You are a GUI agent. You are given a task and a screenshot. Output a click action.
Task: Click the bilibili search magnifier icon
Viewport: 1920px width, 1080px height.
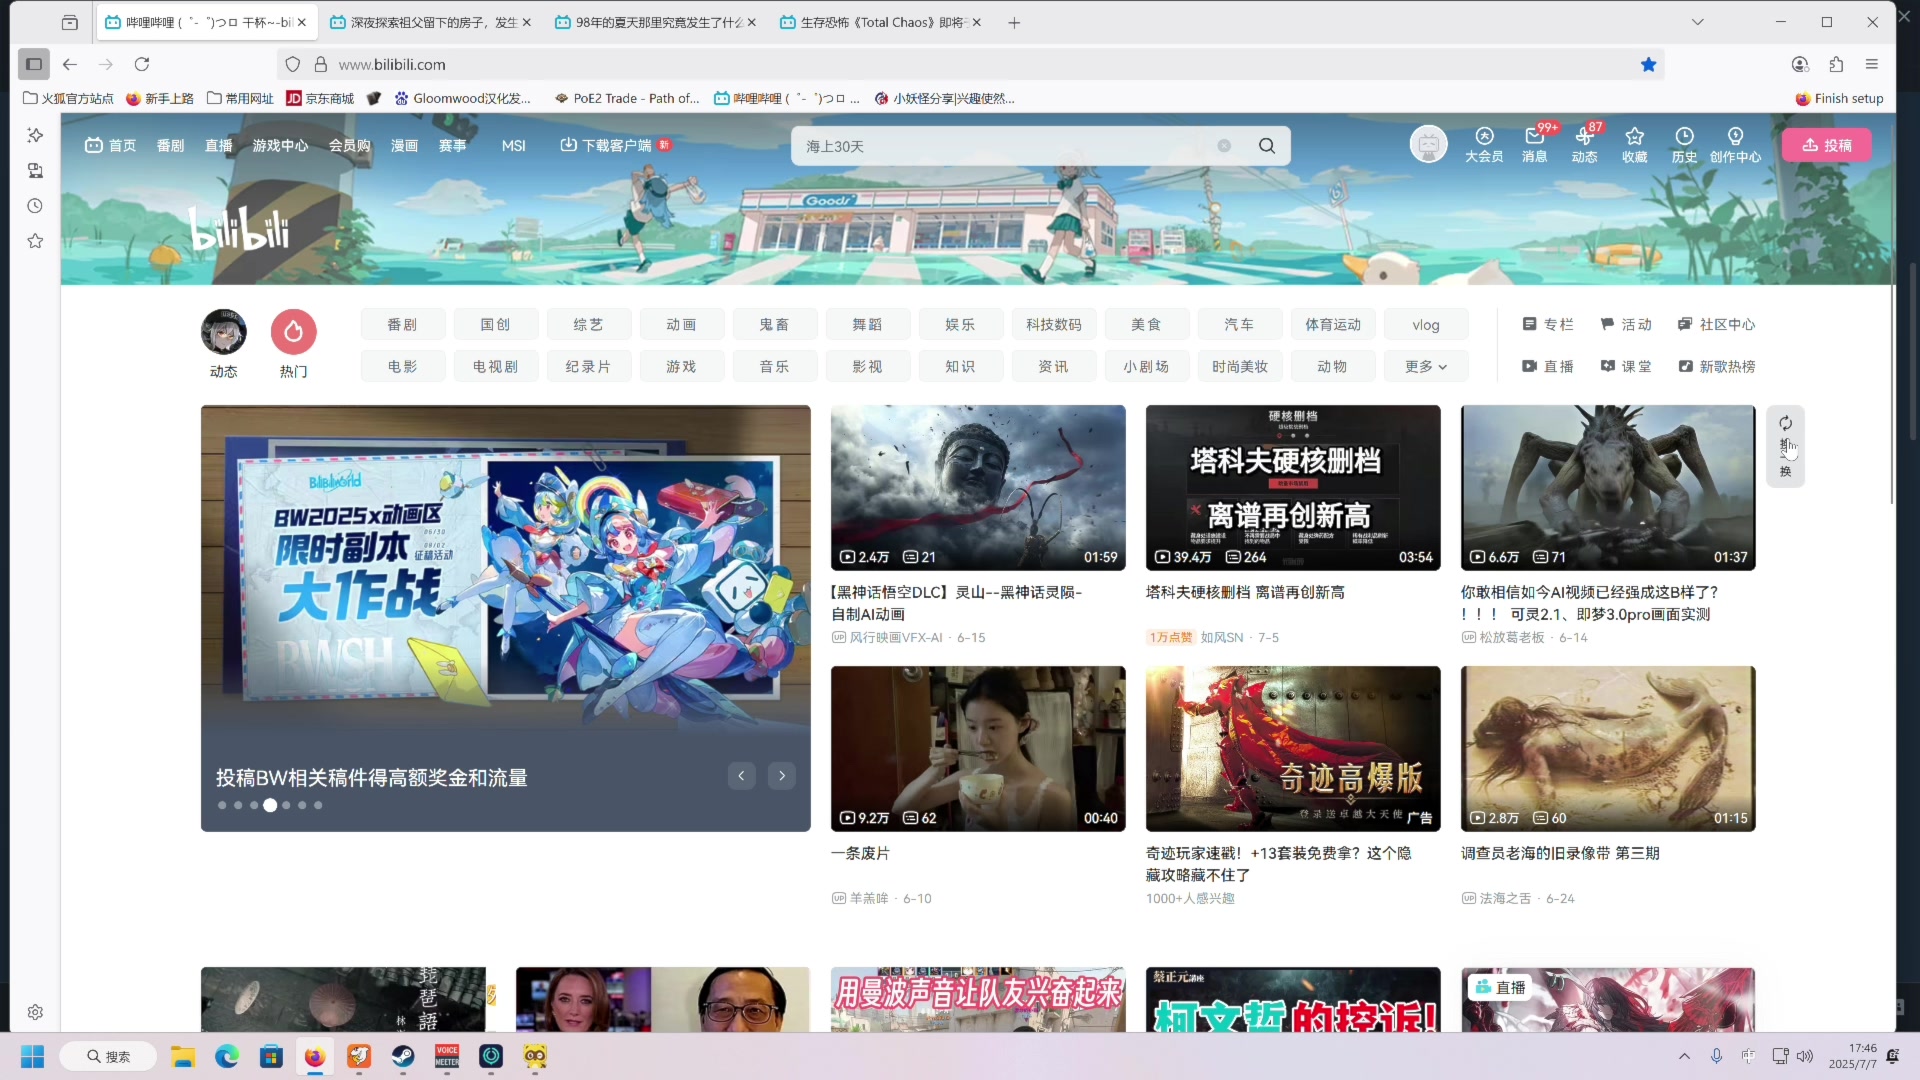(x=1267, y=146)
